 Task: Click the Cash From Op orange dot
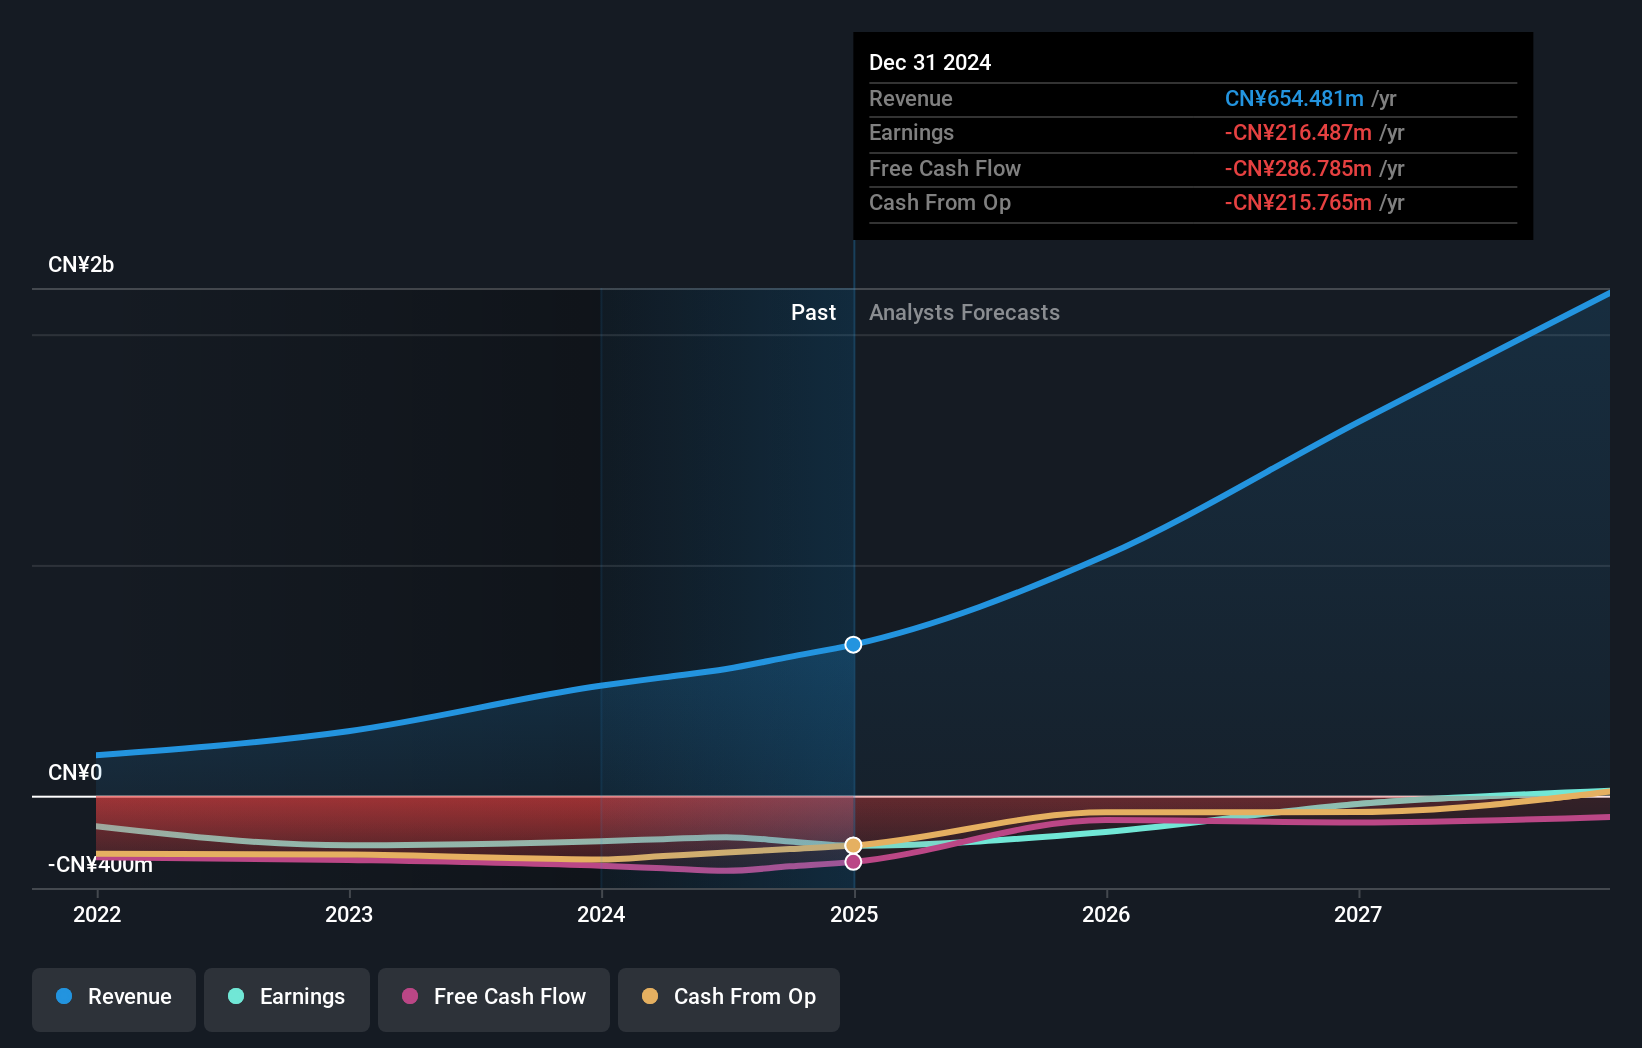tap(649, 997)
